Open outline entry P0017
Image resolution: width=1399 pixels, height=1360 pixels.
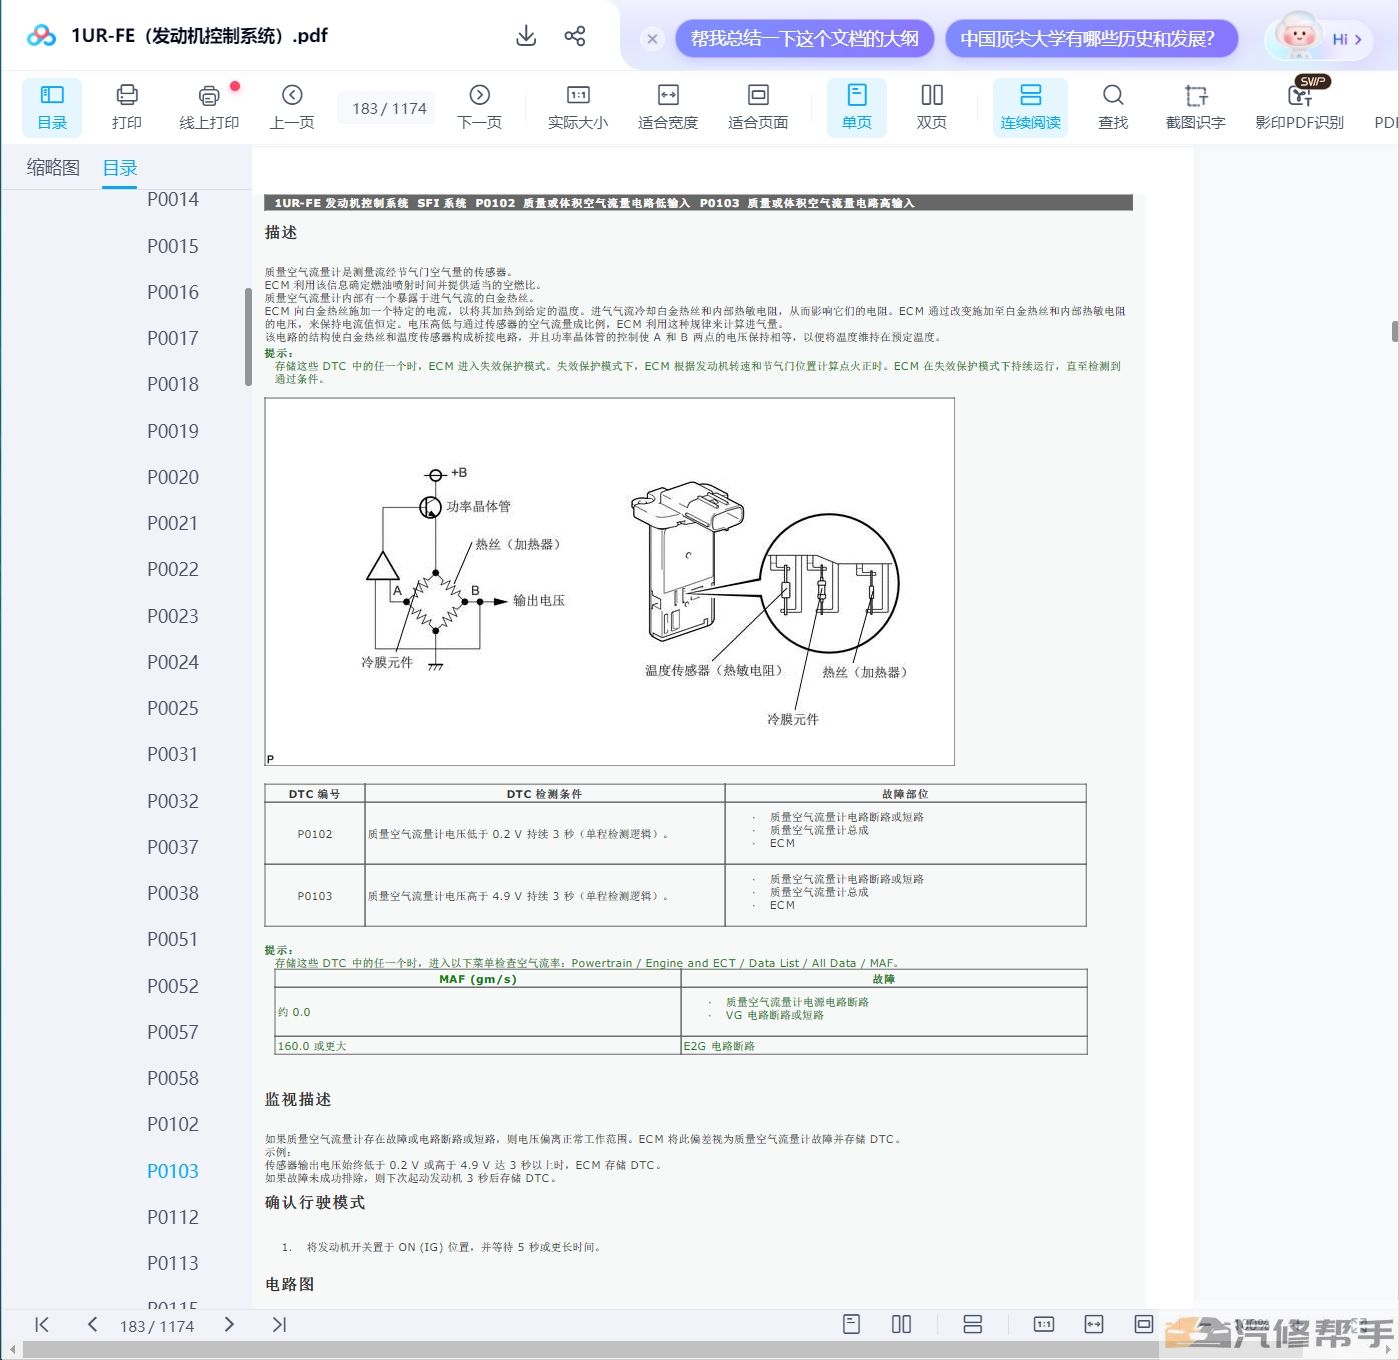tap(173, 338)
